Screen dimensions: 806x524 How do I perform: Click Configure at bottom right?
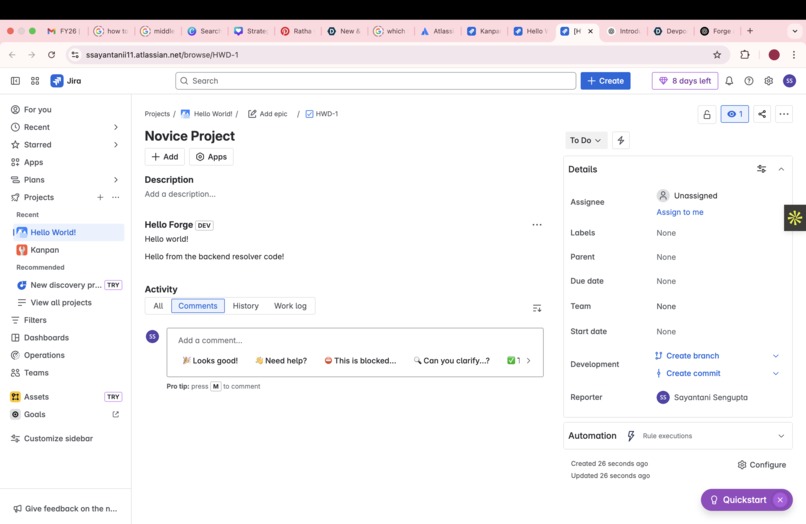click(762, 465)
